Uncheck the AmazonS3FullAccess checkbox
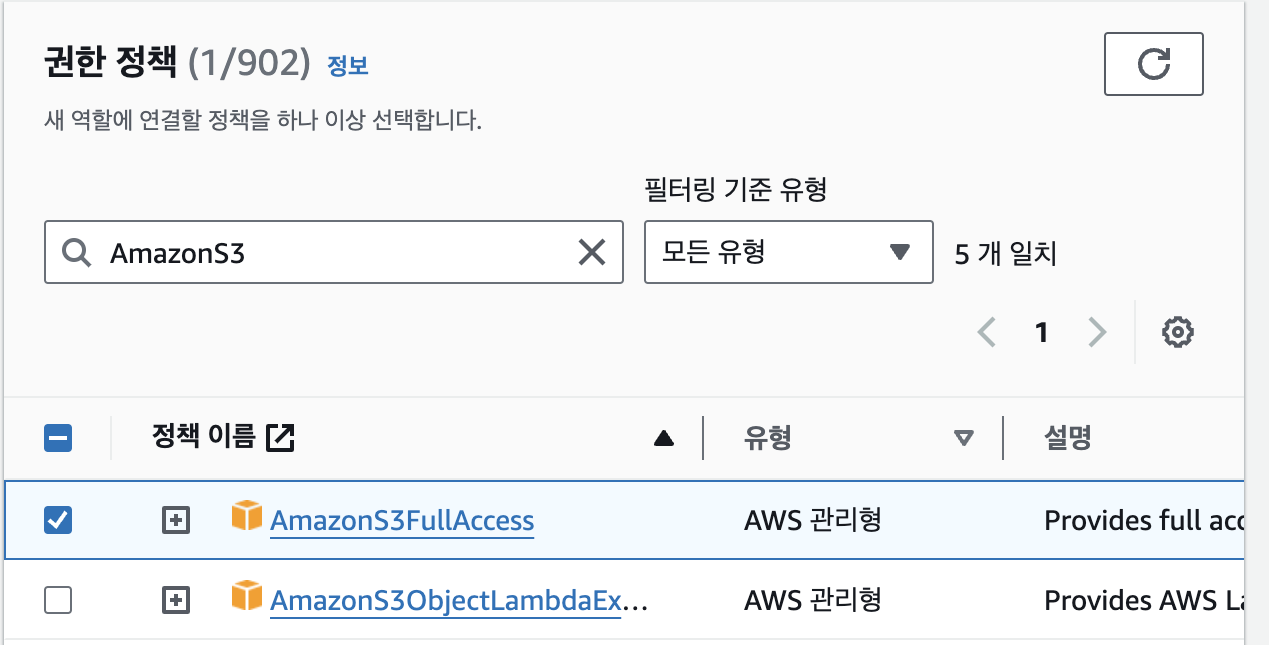The height and width of the screenshot is (645, 1269). 59,520
